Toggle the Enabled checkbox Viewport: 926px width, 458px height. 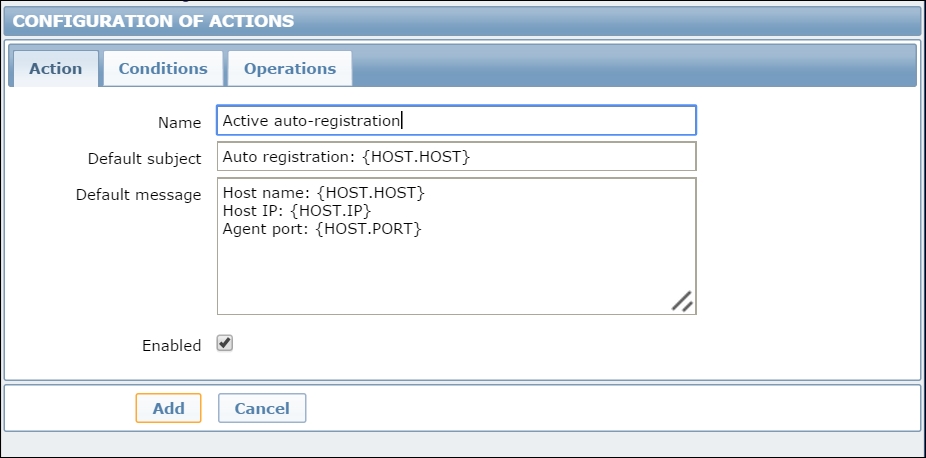[225, 344]
